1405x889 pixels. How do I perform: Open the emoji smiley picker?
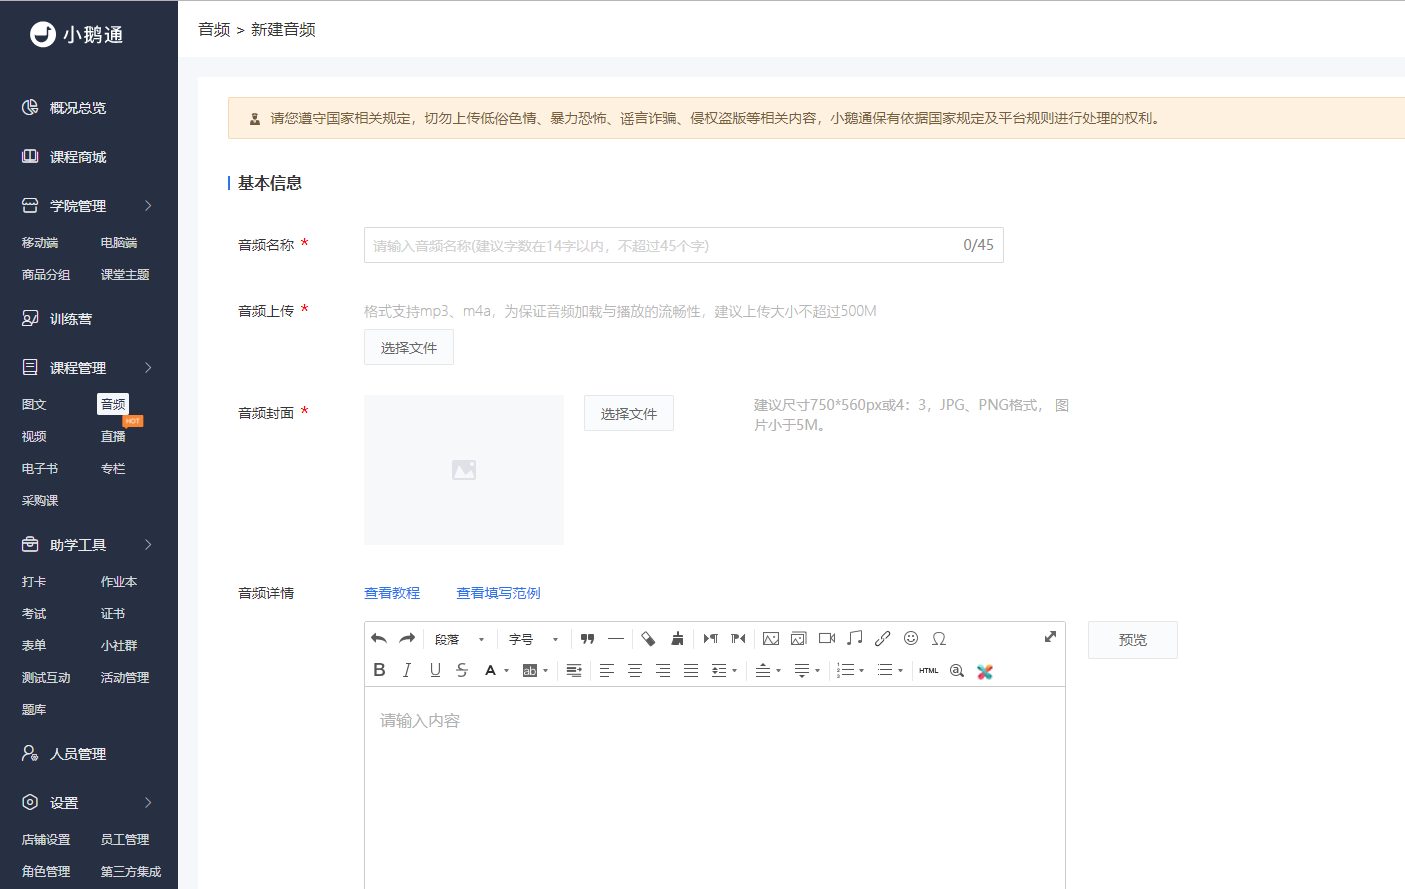coord(911,638)
